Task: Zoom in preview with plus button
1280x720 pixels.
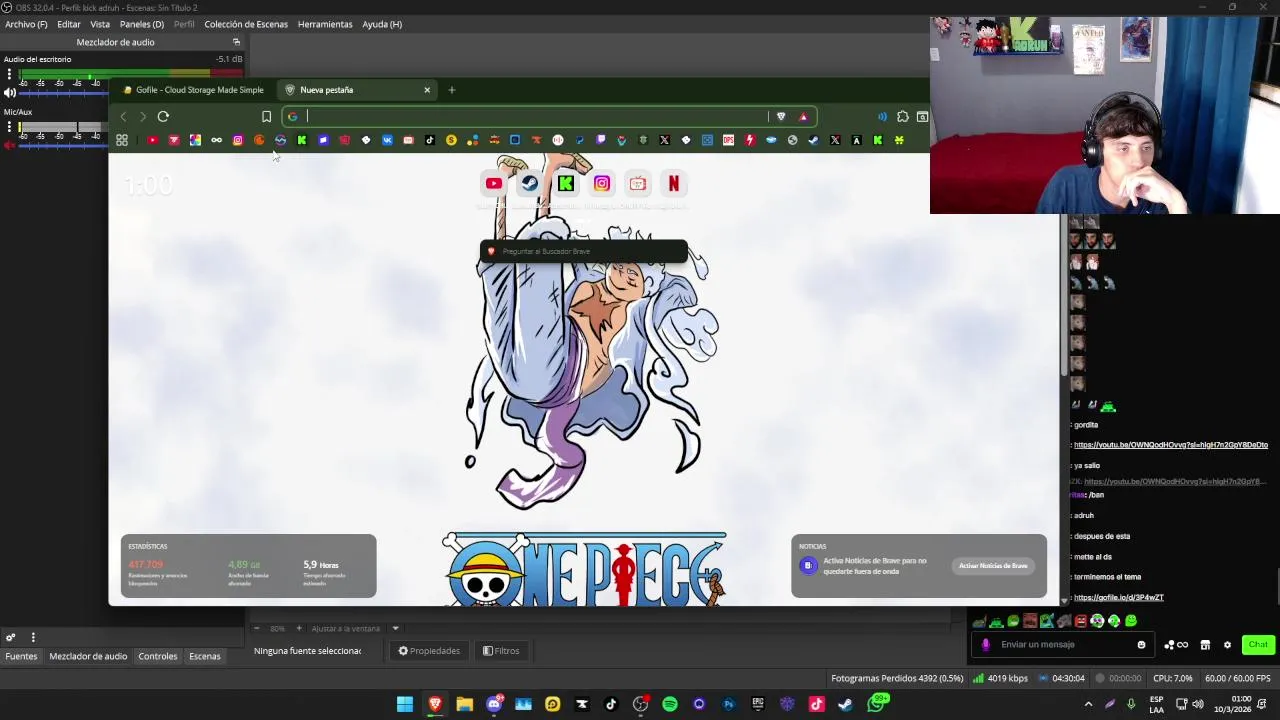Action: click(x=298, y=628)
